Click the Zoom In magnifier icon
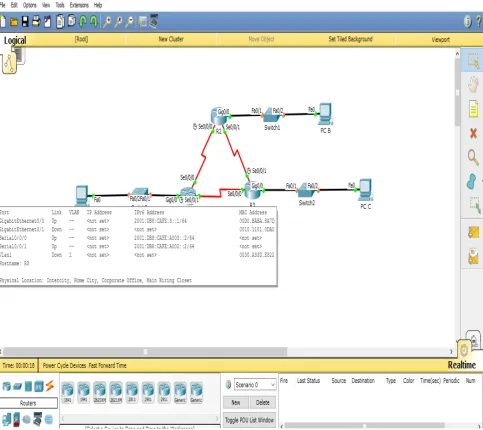Screen dimensions: 483x430 [x=107, y=22]
